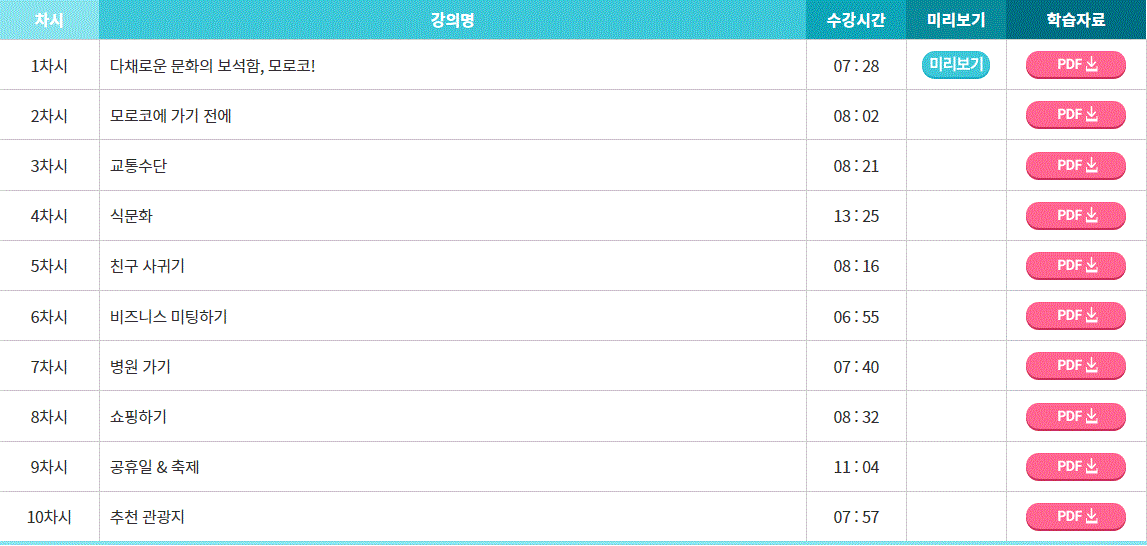1147x546 pixels.
Task: Download PDF for 친구 사귀기 lesson
Action: [1076, 266]
